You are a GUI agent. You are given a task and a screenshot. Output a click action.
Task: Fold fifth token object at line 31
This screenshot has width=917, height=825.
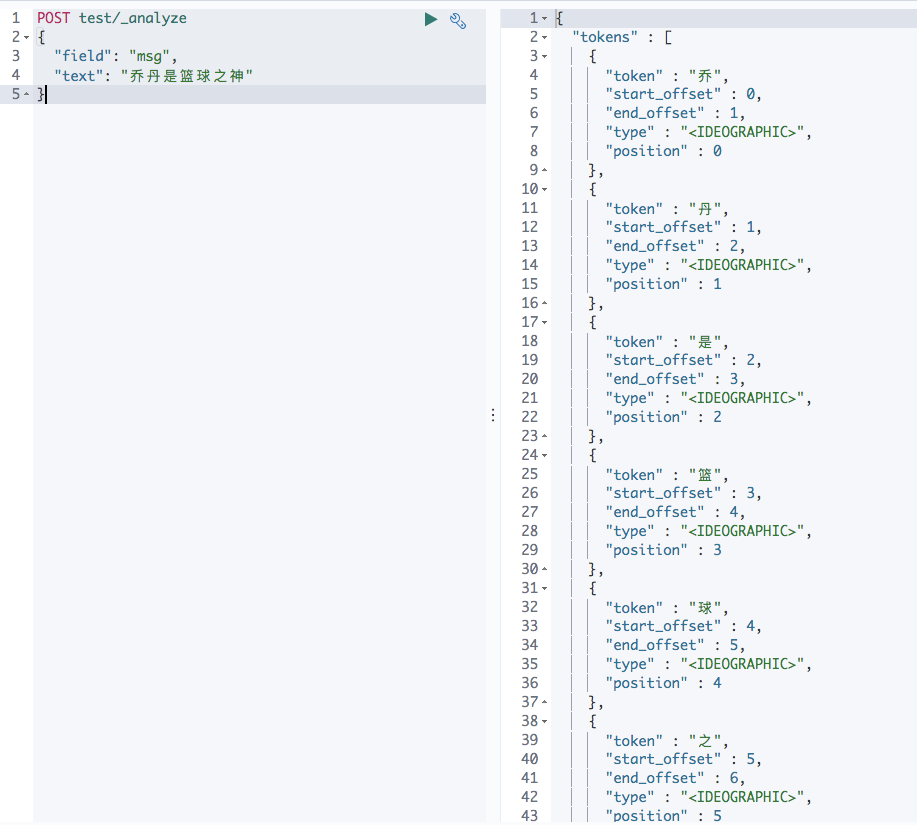544,588
